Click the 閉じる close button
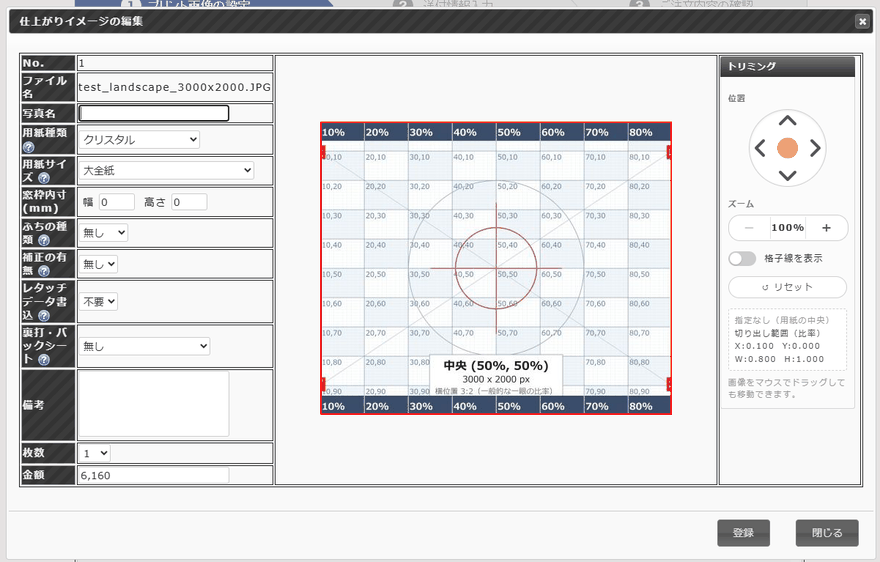The height and width of the screenshot is (562, 880). pos(827,533)
